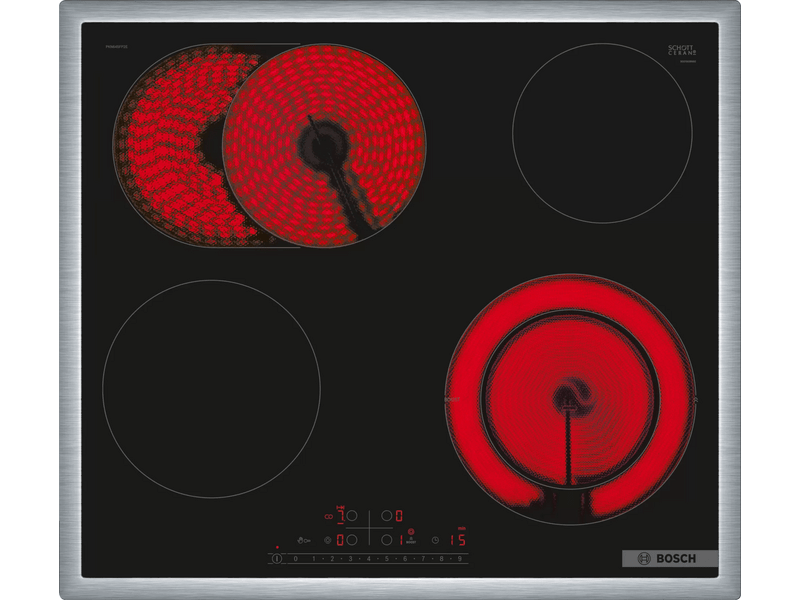Image resolution: width=800 pixels, height=600 pixels.
Task: Click the unlit front-left cooking zone
Action: pyautogui.click(x=211, y=388)
